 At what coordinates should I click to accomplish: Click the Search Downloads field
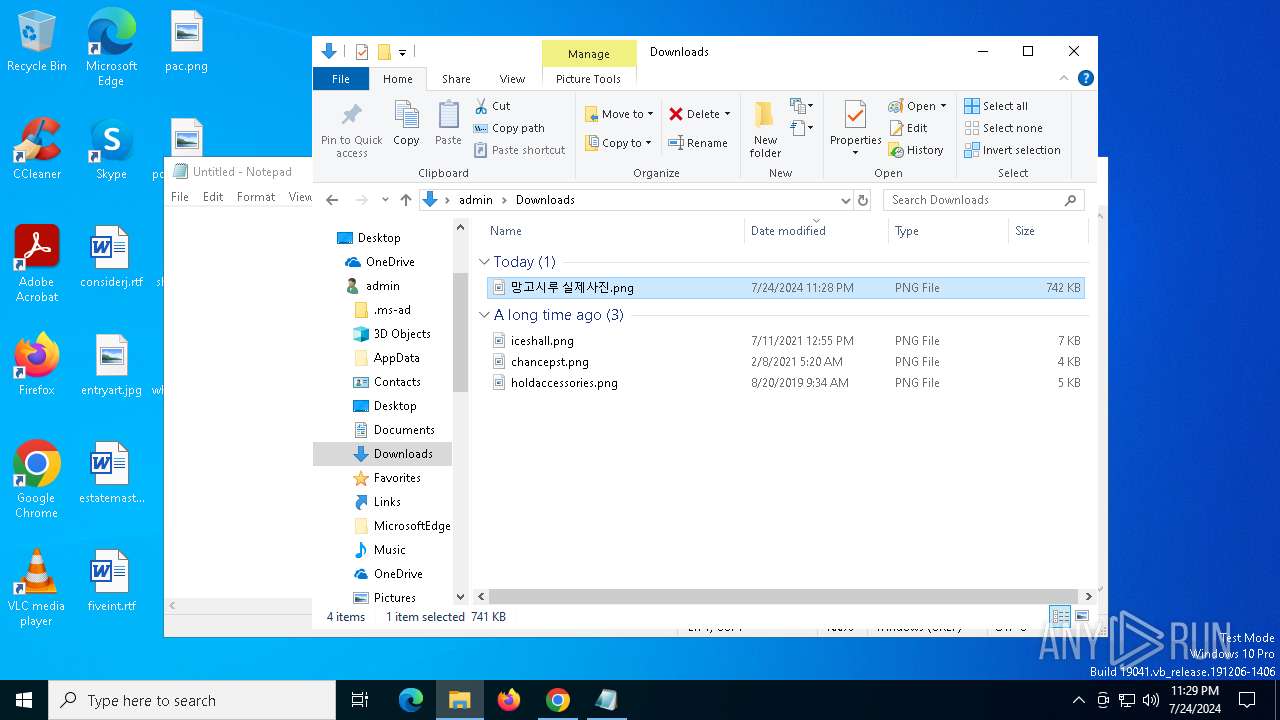983,200
